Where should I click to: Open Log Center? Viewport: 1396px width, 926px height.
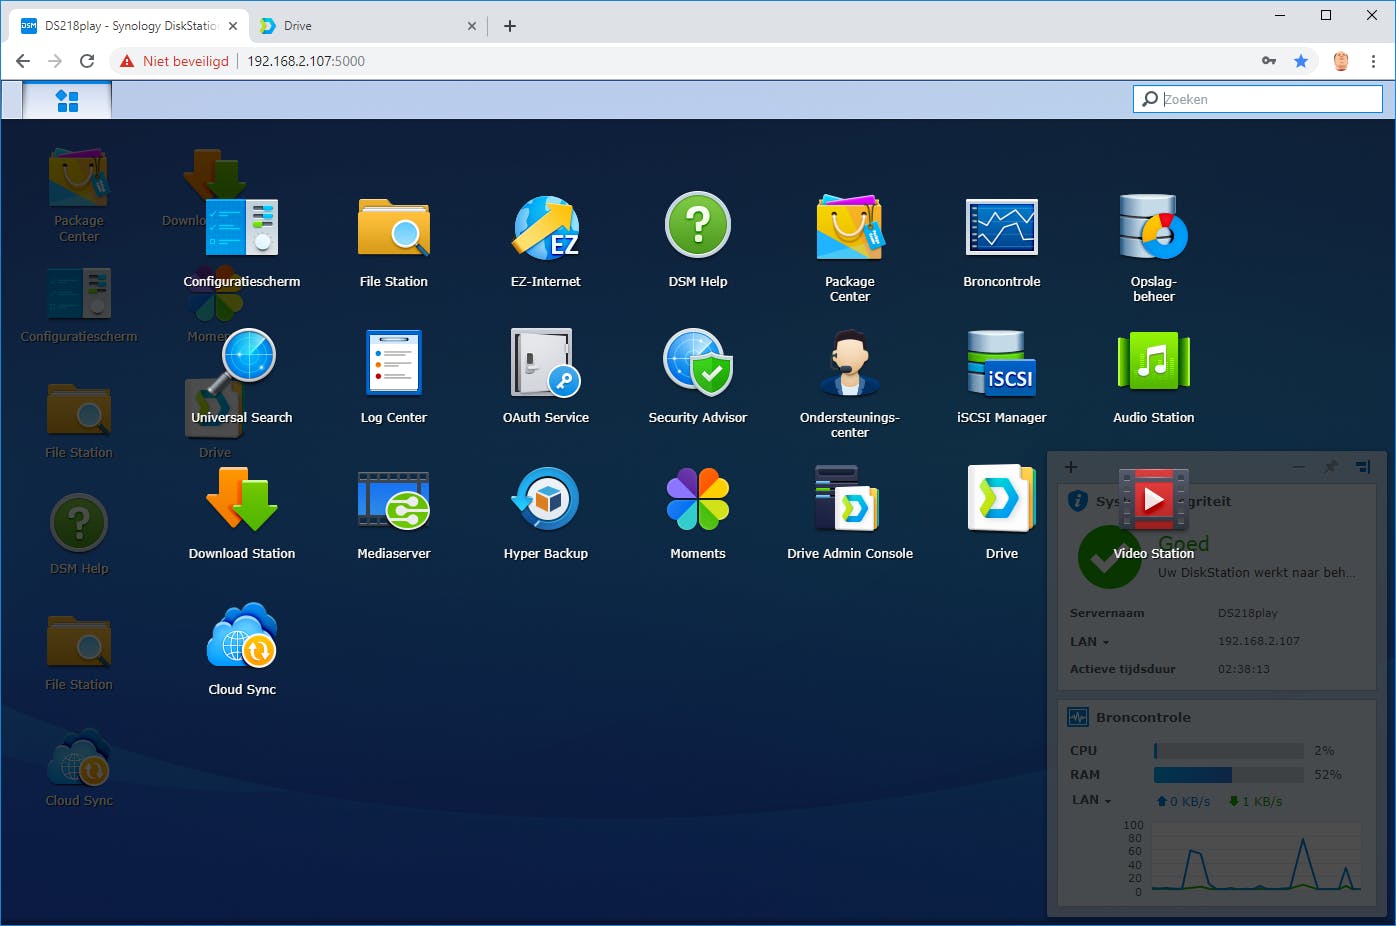click(x=394, y=378)
